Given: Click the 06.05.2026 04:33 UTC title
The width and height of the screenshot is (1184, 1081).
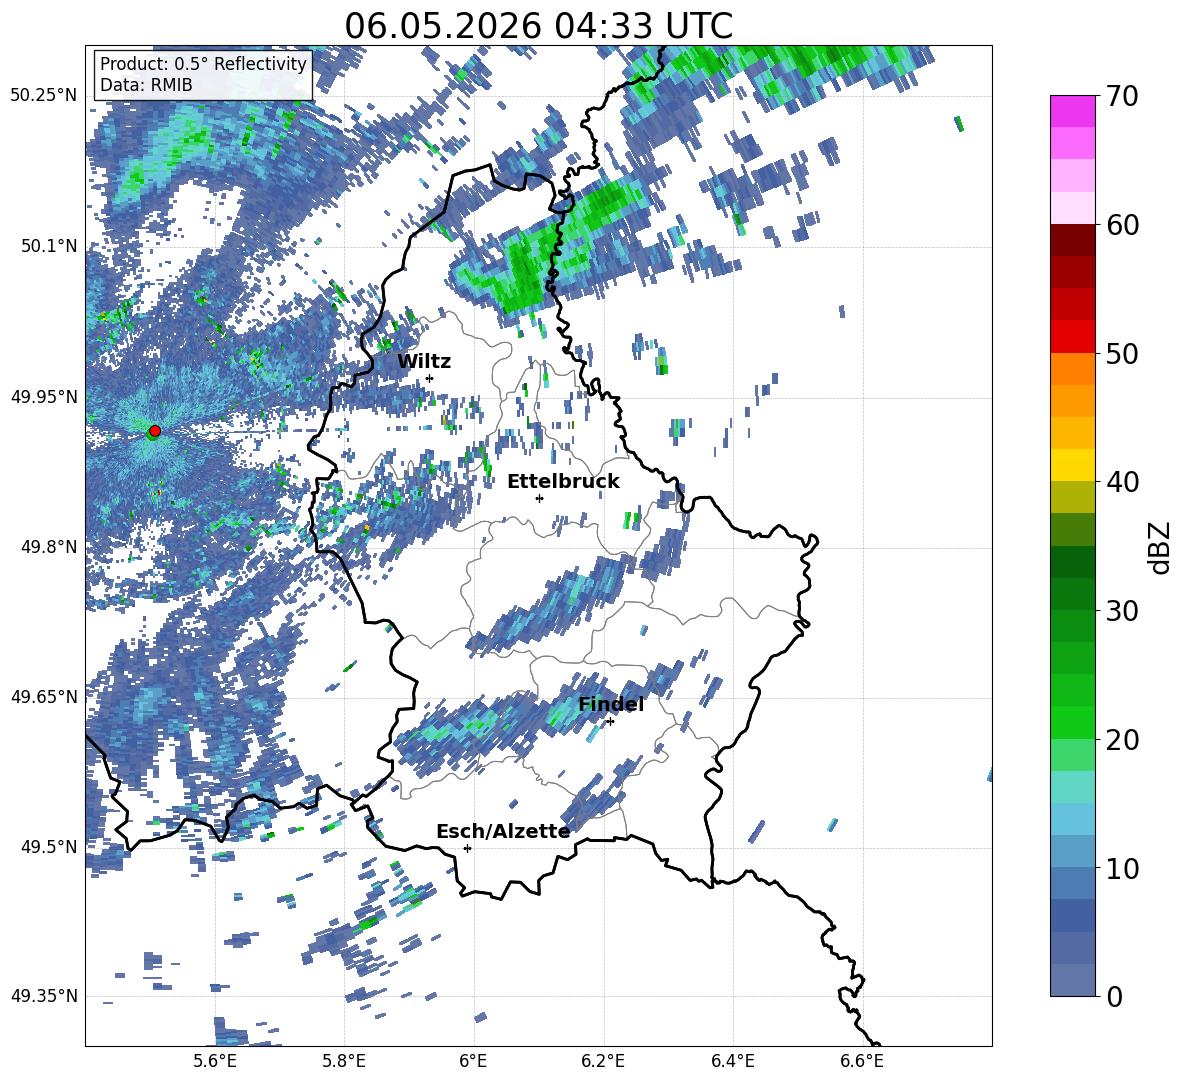Looking at the screenshot, I should click(538, 26).
